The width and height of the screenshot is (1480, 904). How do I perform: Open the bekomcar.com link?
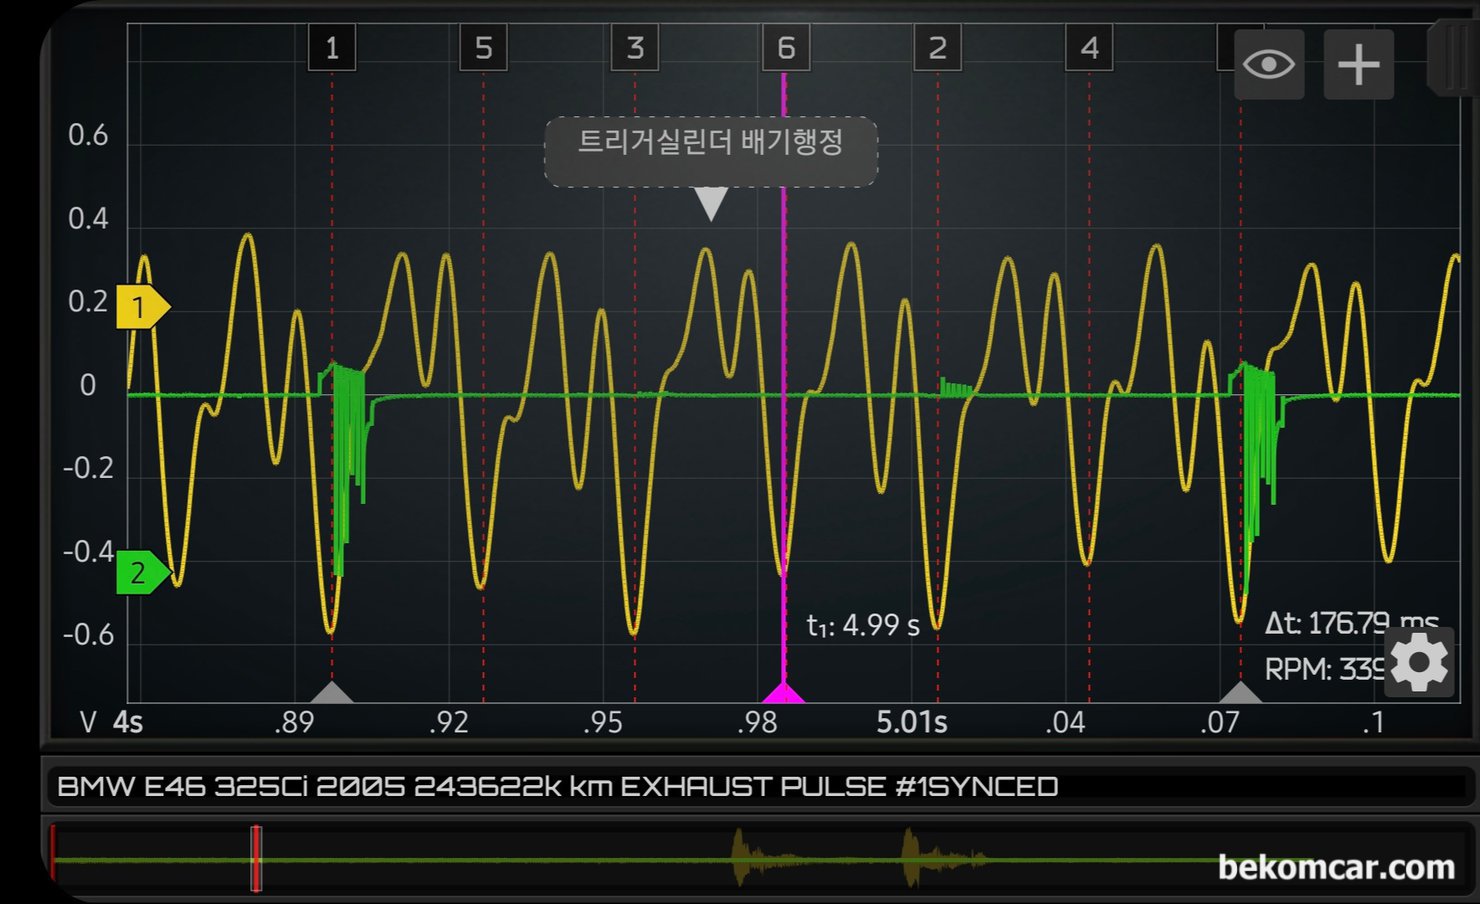tap(1335, 867)
